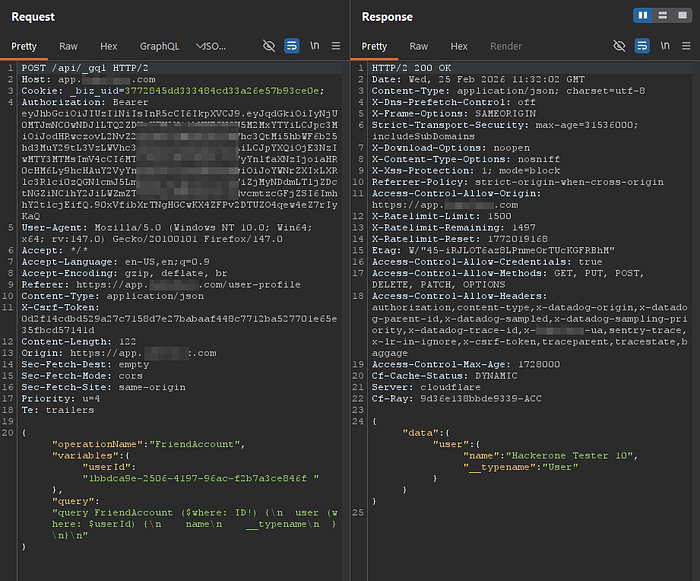Toggle hidden characters icon in Response panel
700x581 pixels.
[619, 46]
